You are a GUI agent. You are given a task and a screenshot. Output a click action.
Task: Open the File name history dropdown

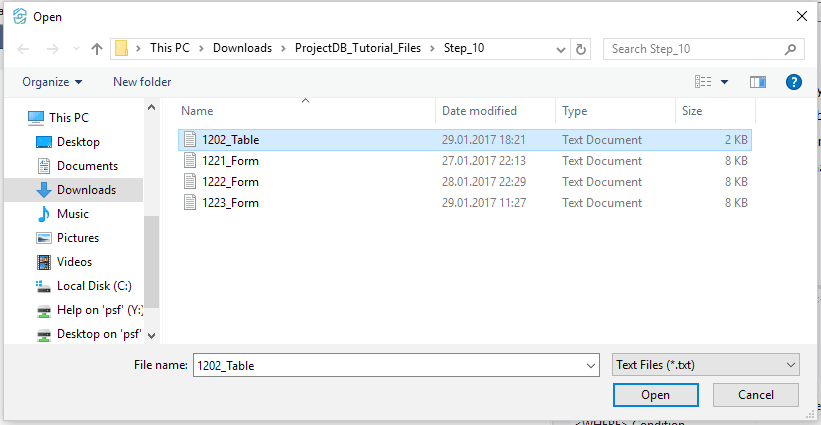(589, 366)
